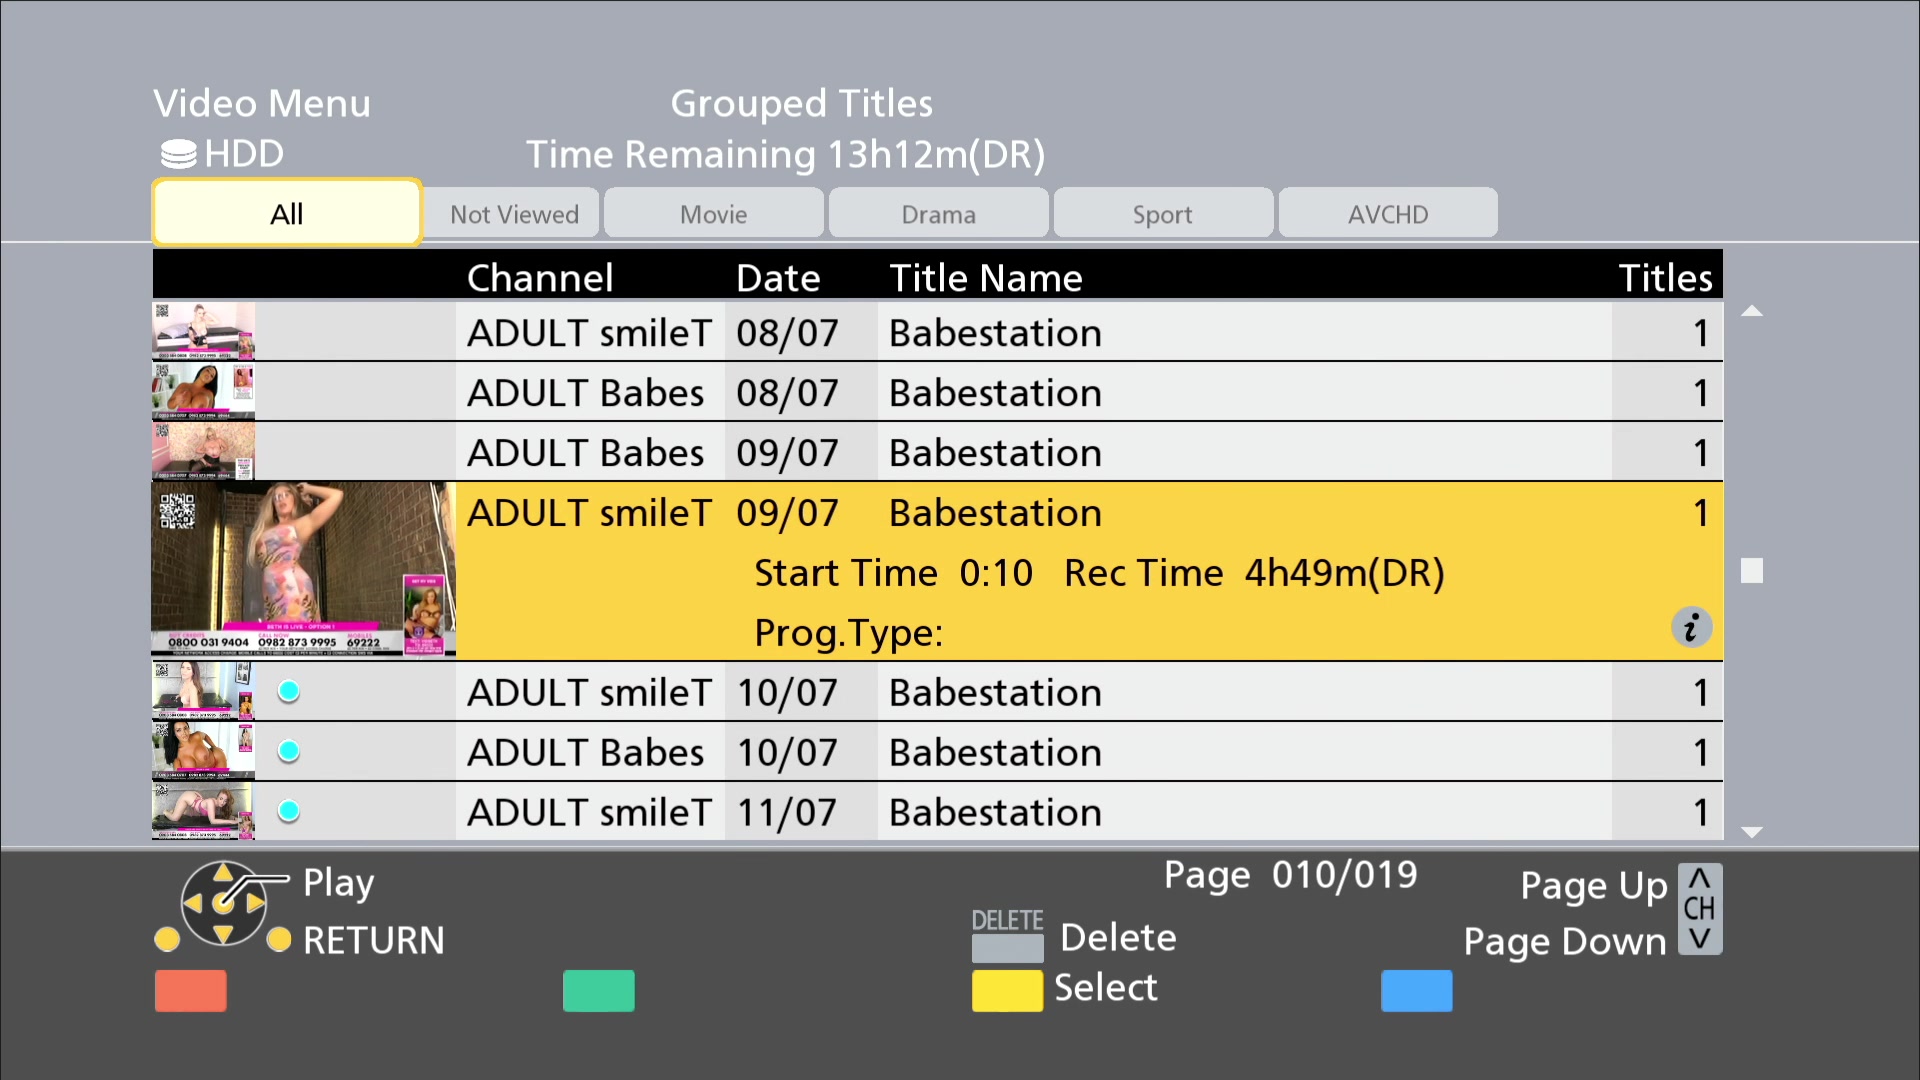
Task: Select the highlighted ADULT smileT 09/07 row
Action: [x=937, y=571]
